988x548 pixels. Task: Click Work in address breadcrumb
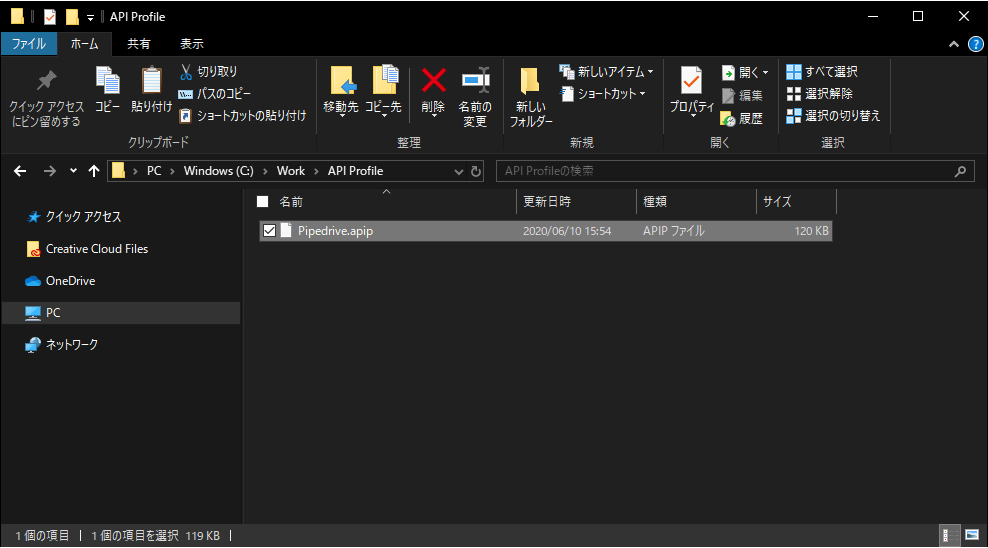click(x=290, y=171)
